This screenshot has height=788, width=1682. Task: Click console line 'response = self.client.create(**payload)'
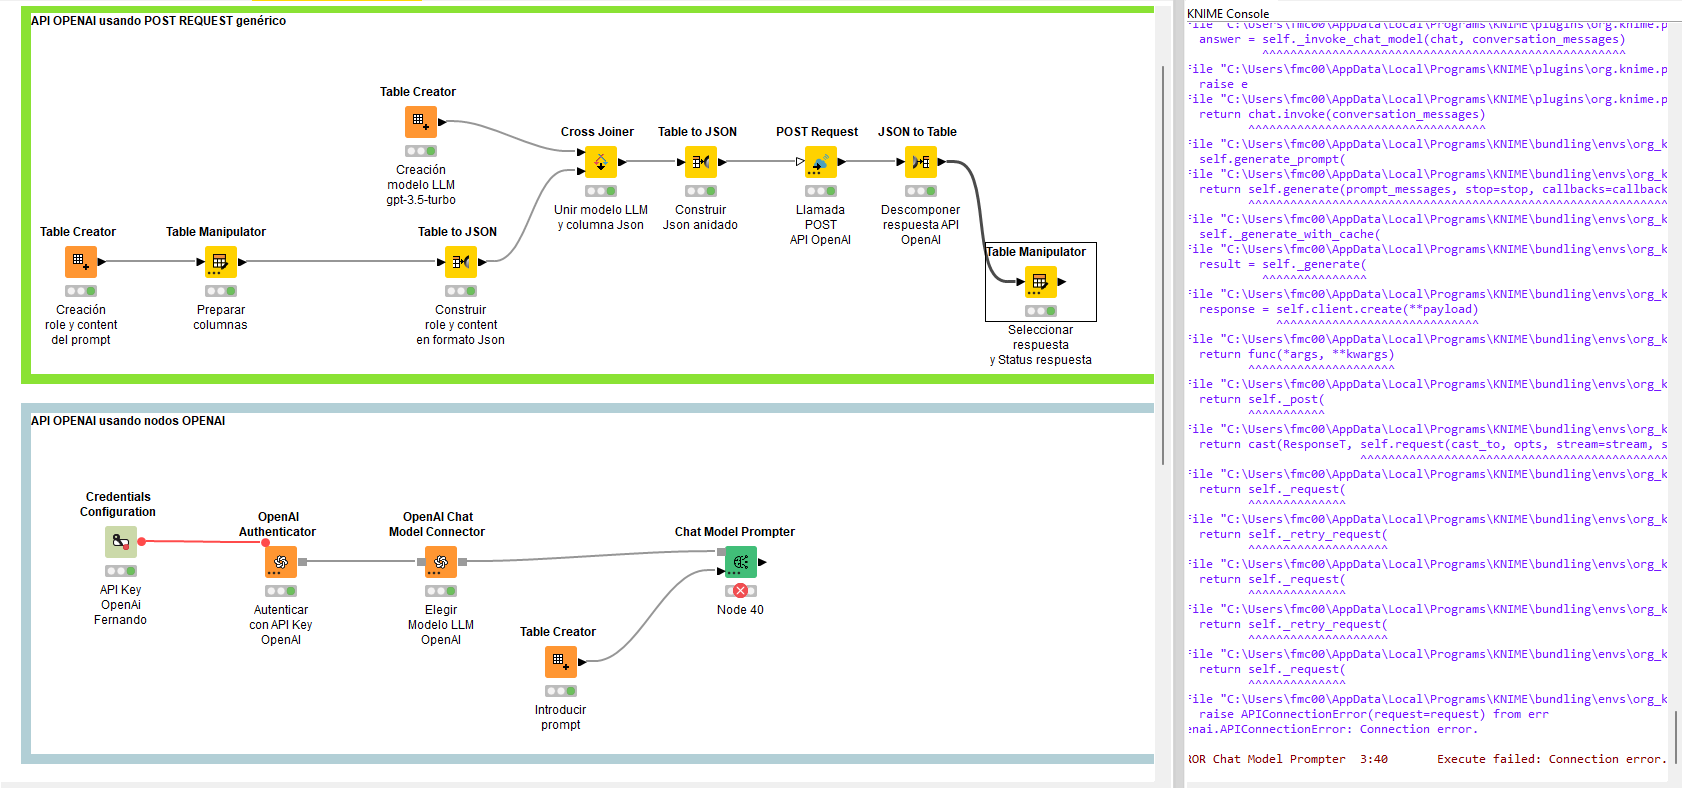(1338, 310)
